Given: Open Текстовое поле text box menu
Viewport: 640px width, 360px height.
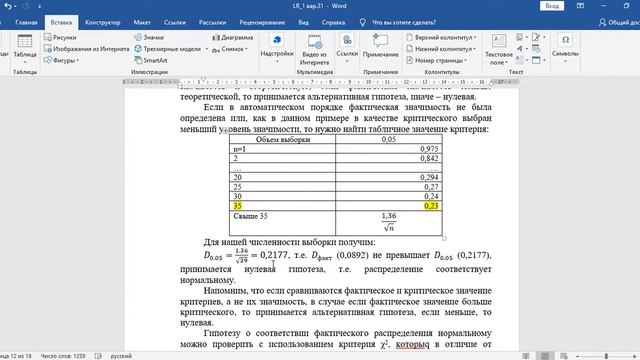Looking at the screenshot, I should coord(498,49).
